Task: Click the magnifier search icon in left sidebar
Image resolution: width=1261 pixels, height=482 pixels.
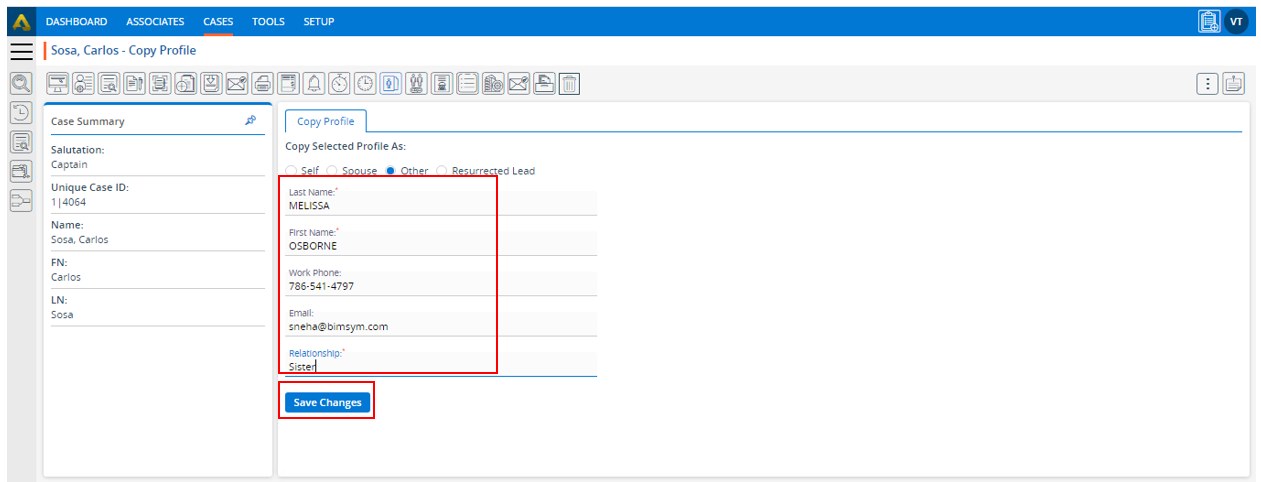Action: tap(21, 84)
